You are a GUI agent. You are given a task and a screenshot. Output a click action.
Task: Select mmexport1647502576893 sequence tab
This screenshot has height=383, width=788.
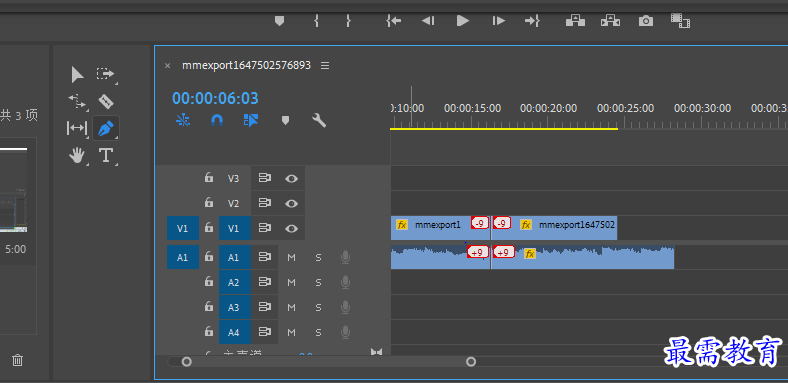click(x=246, y=65)
